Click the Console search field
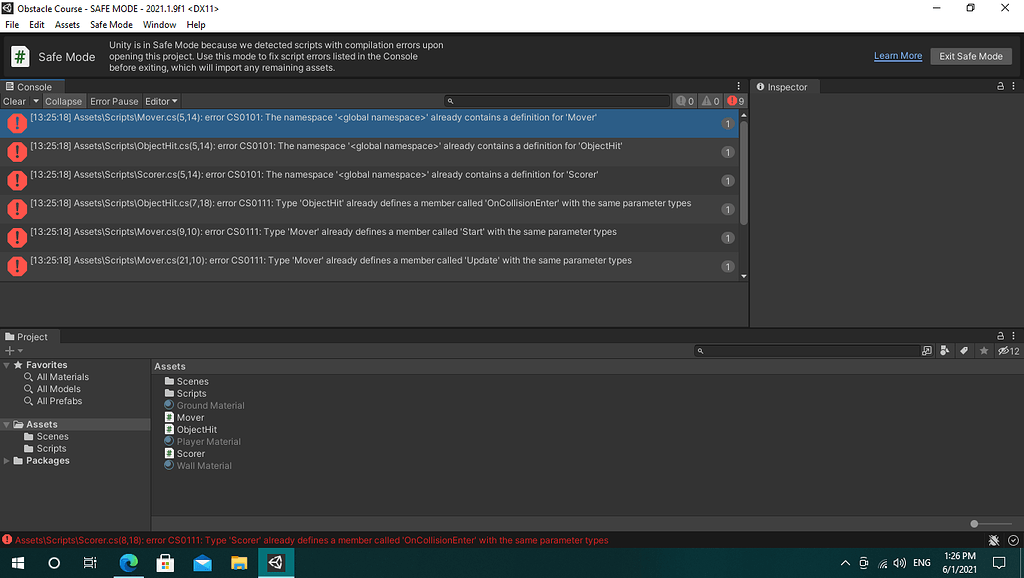The width and height of the screenshot is (1024, 578). click(557, 101)
